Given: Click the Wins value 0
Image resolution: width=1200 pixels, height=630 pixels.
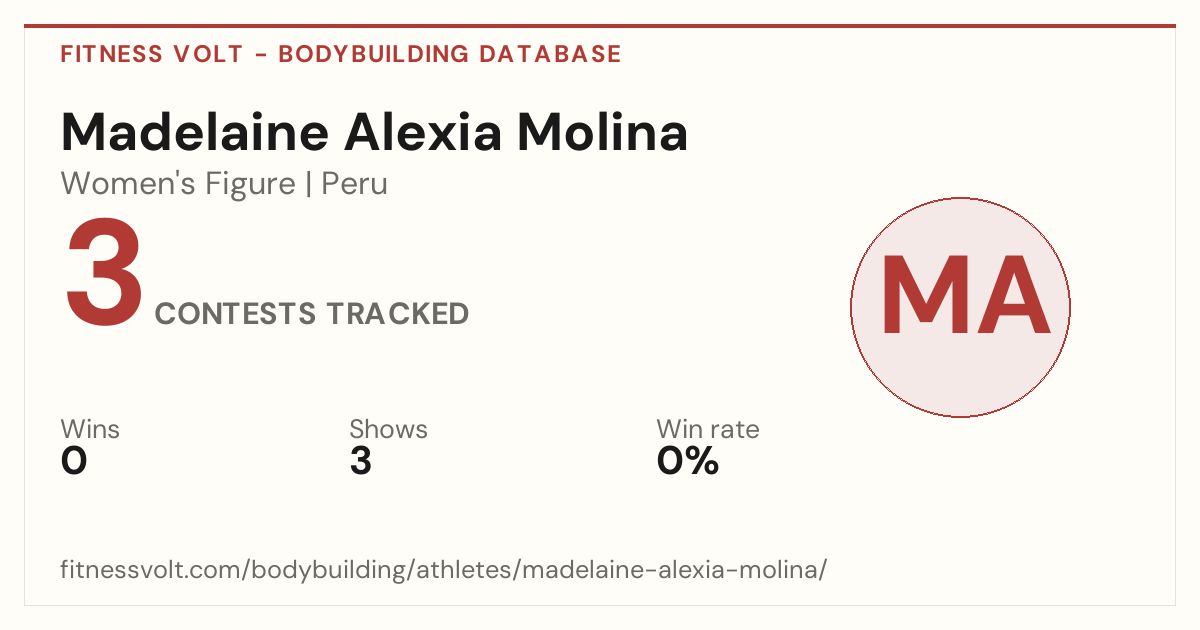Looking at the screenshot, I should (74, 462).
